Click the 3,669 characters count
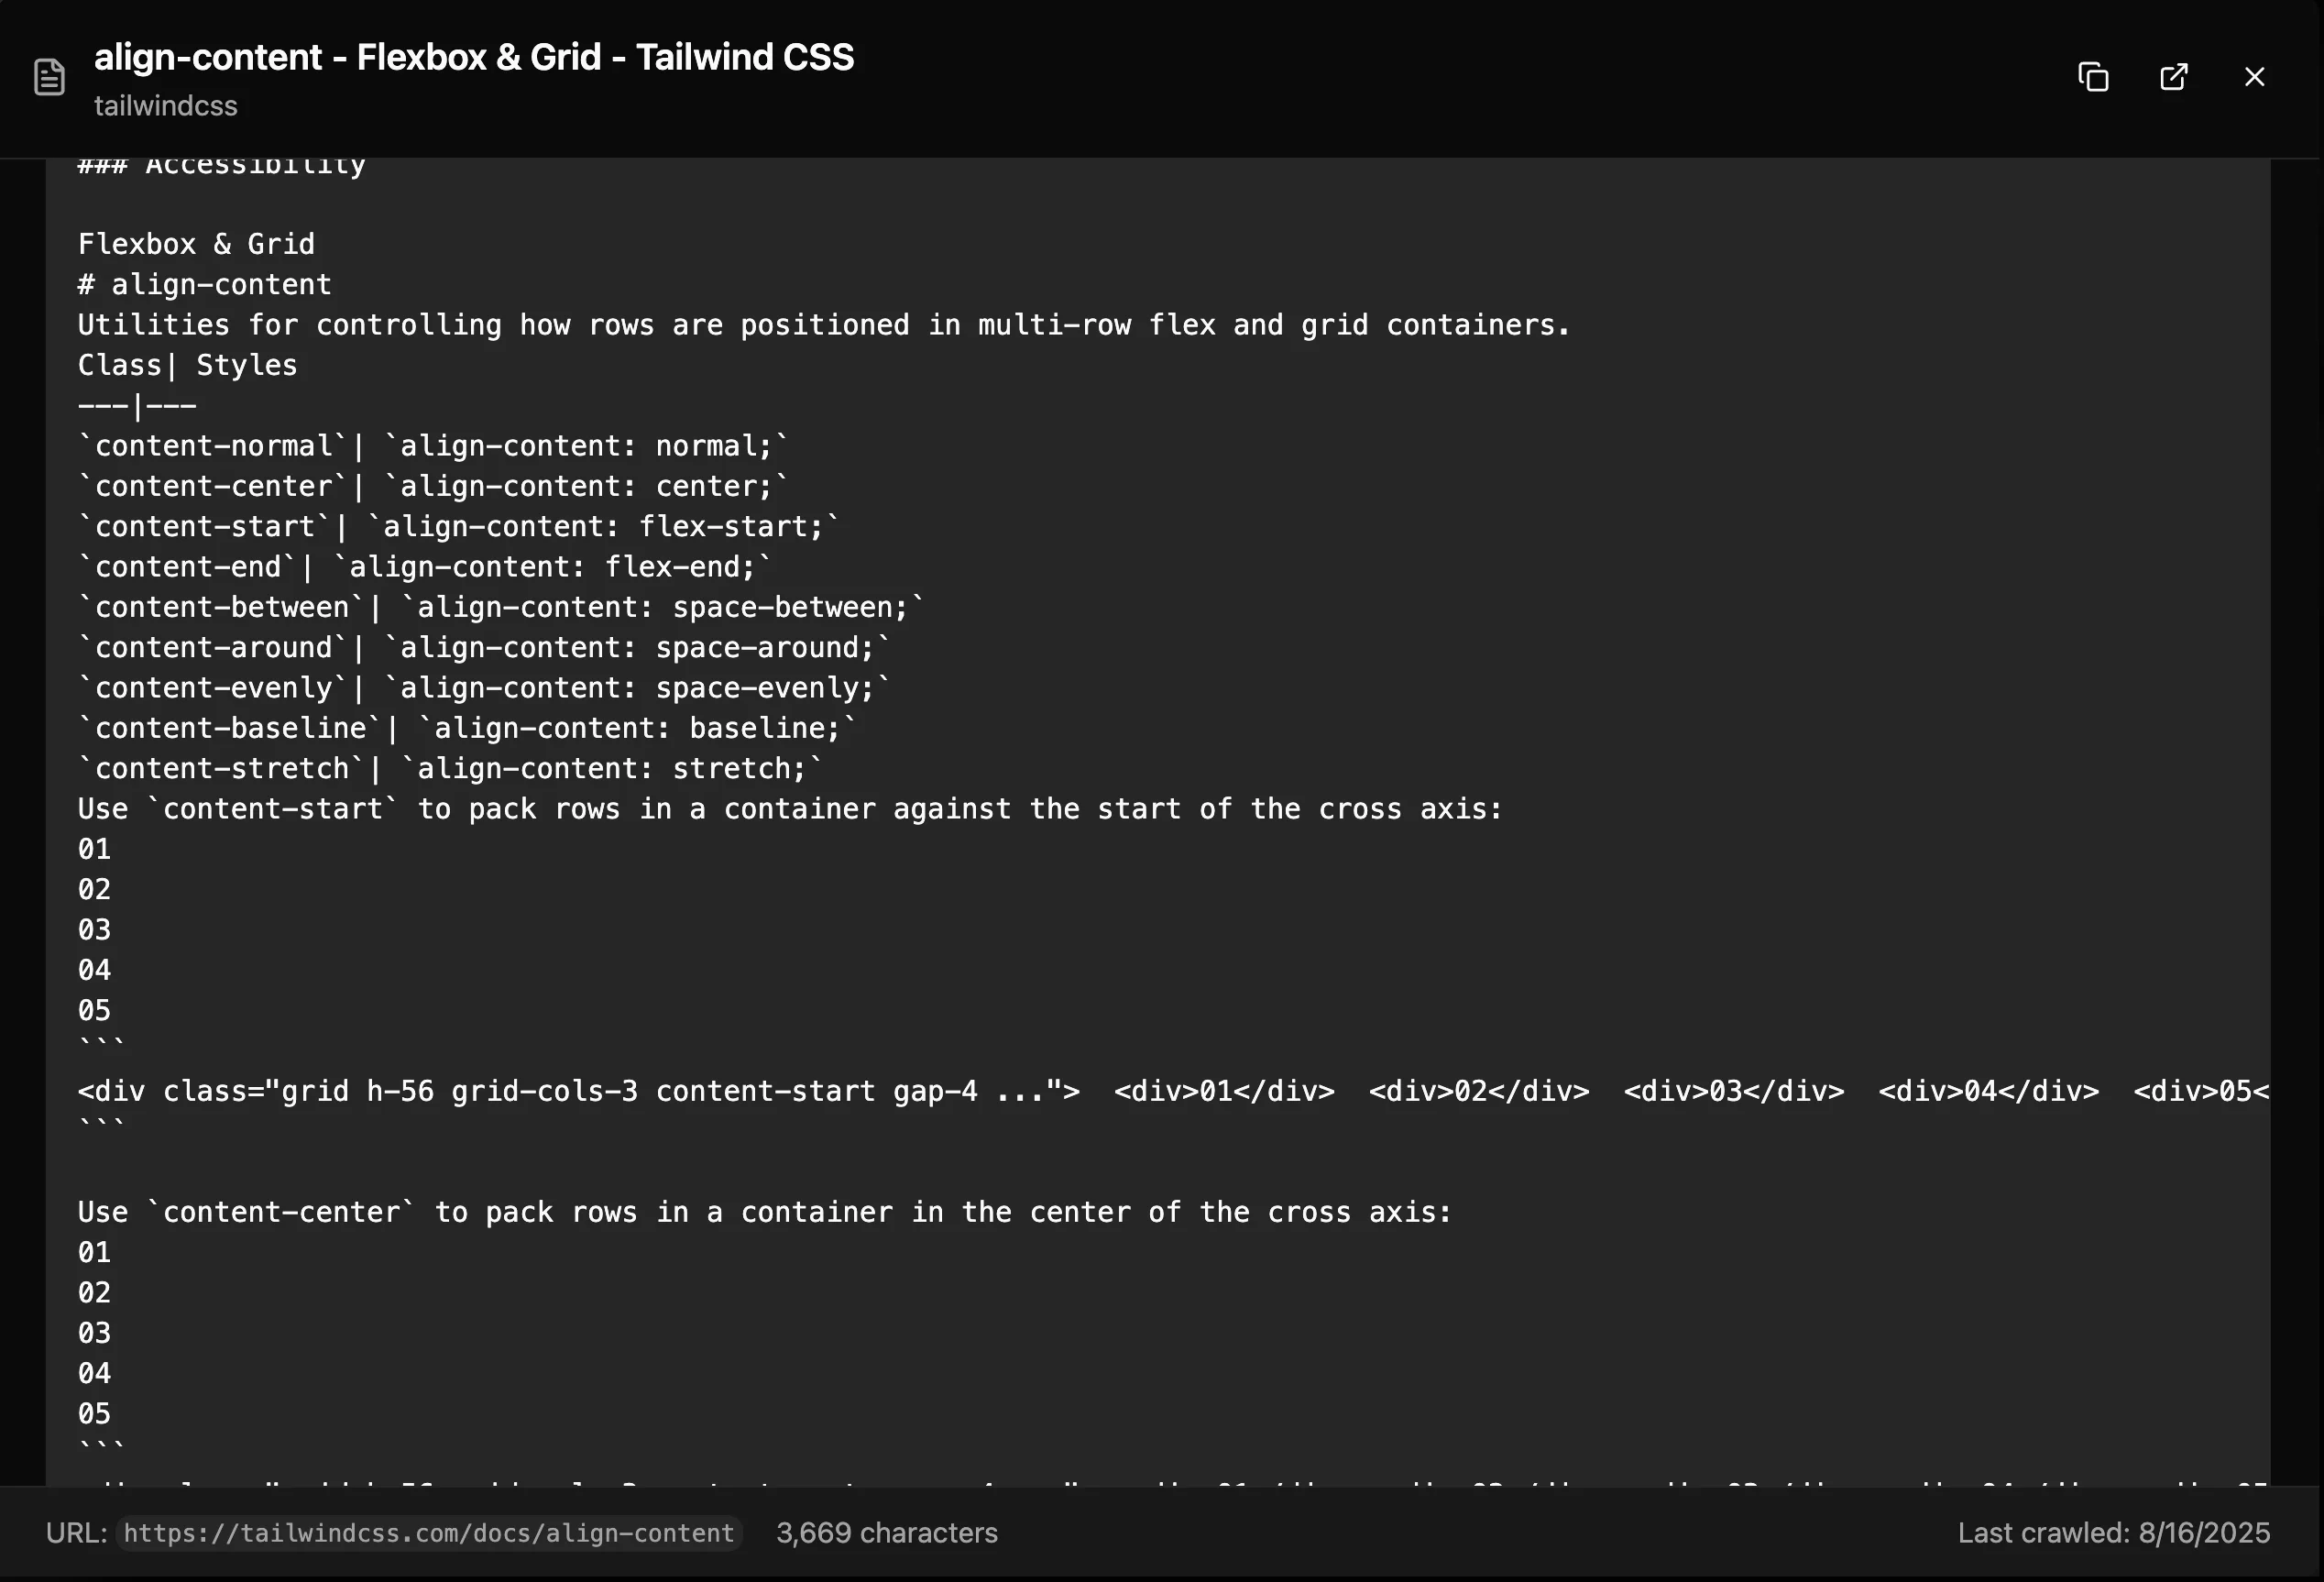This screenshot has height=1582, width=2324. pos(887,1533)
